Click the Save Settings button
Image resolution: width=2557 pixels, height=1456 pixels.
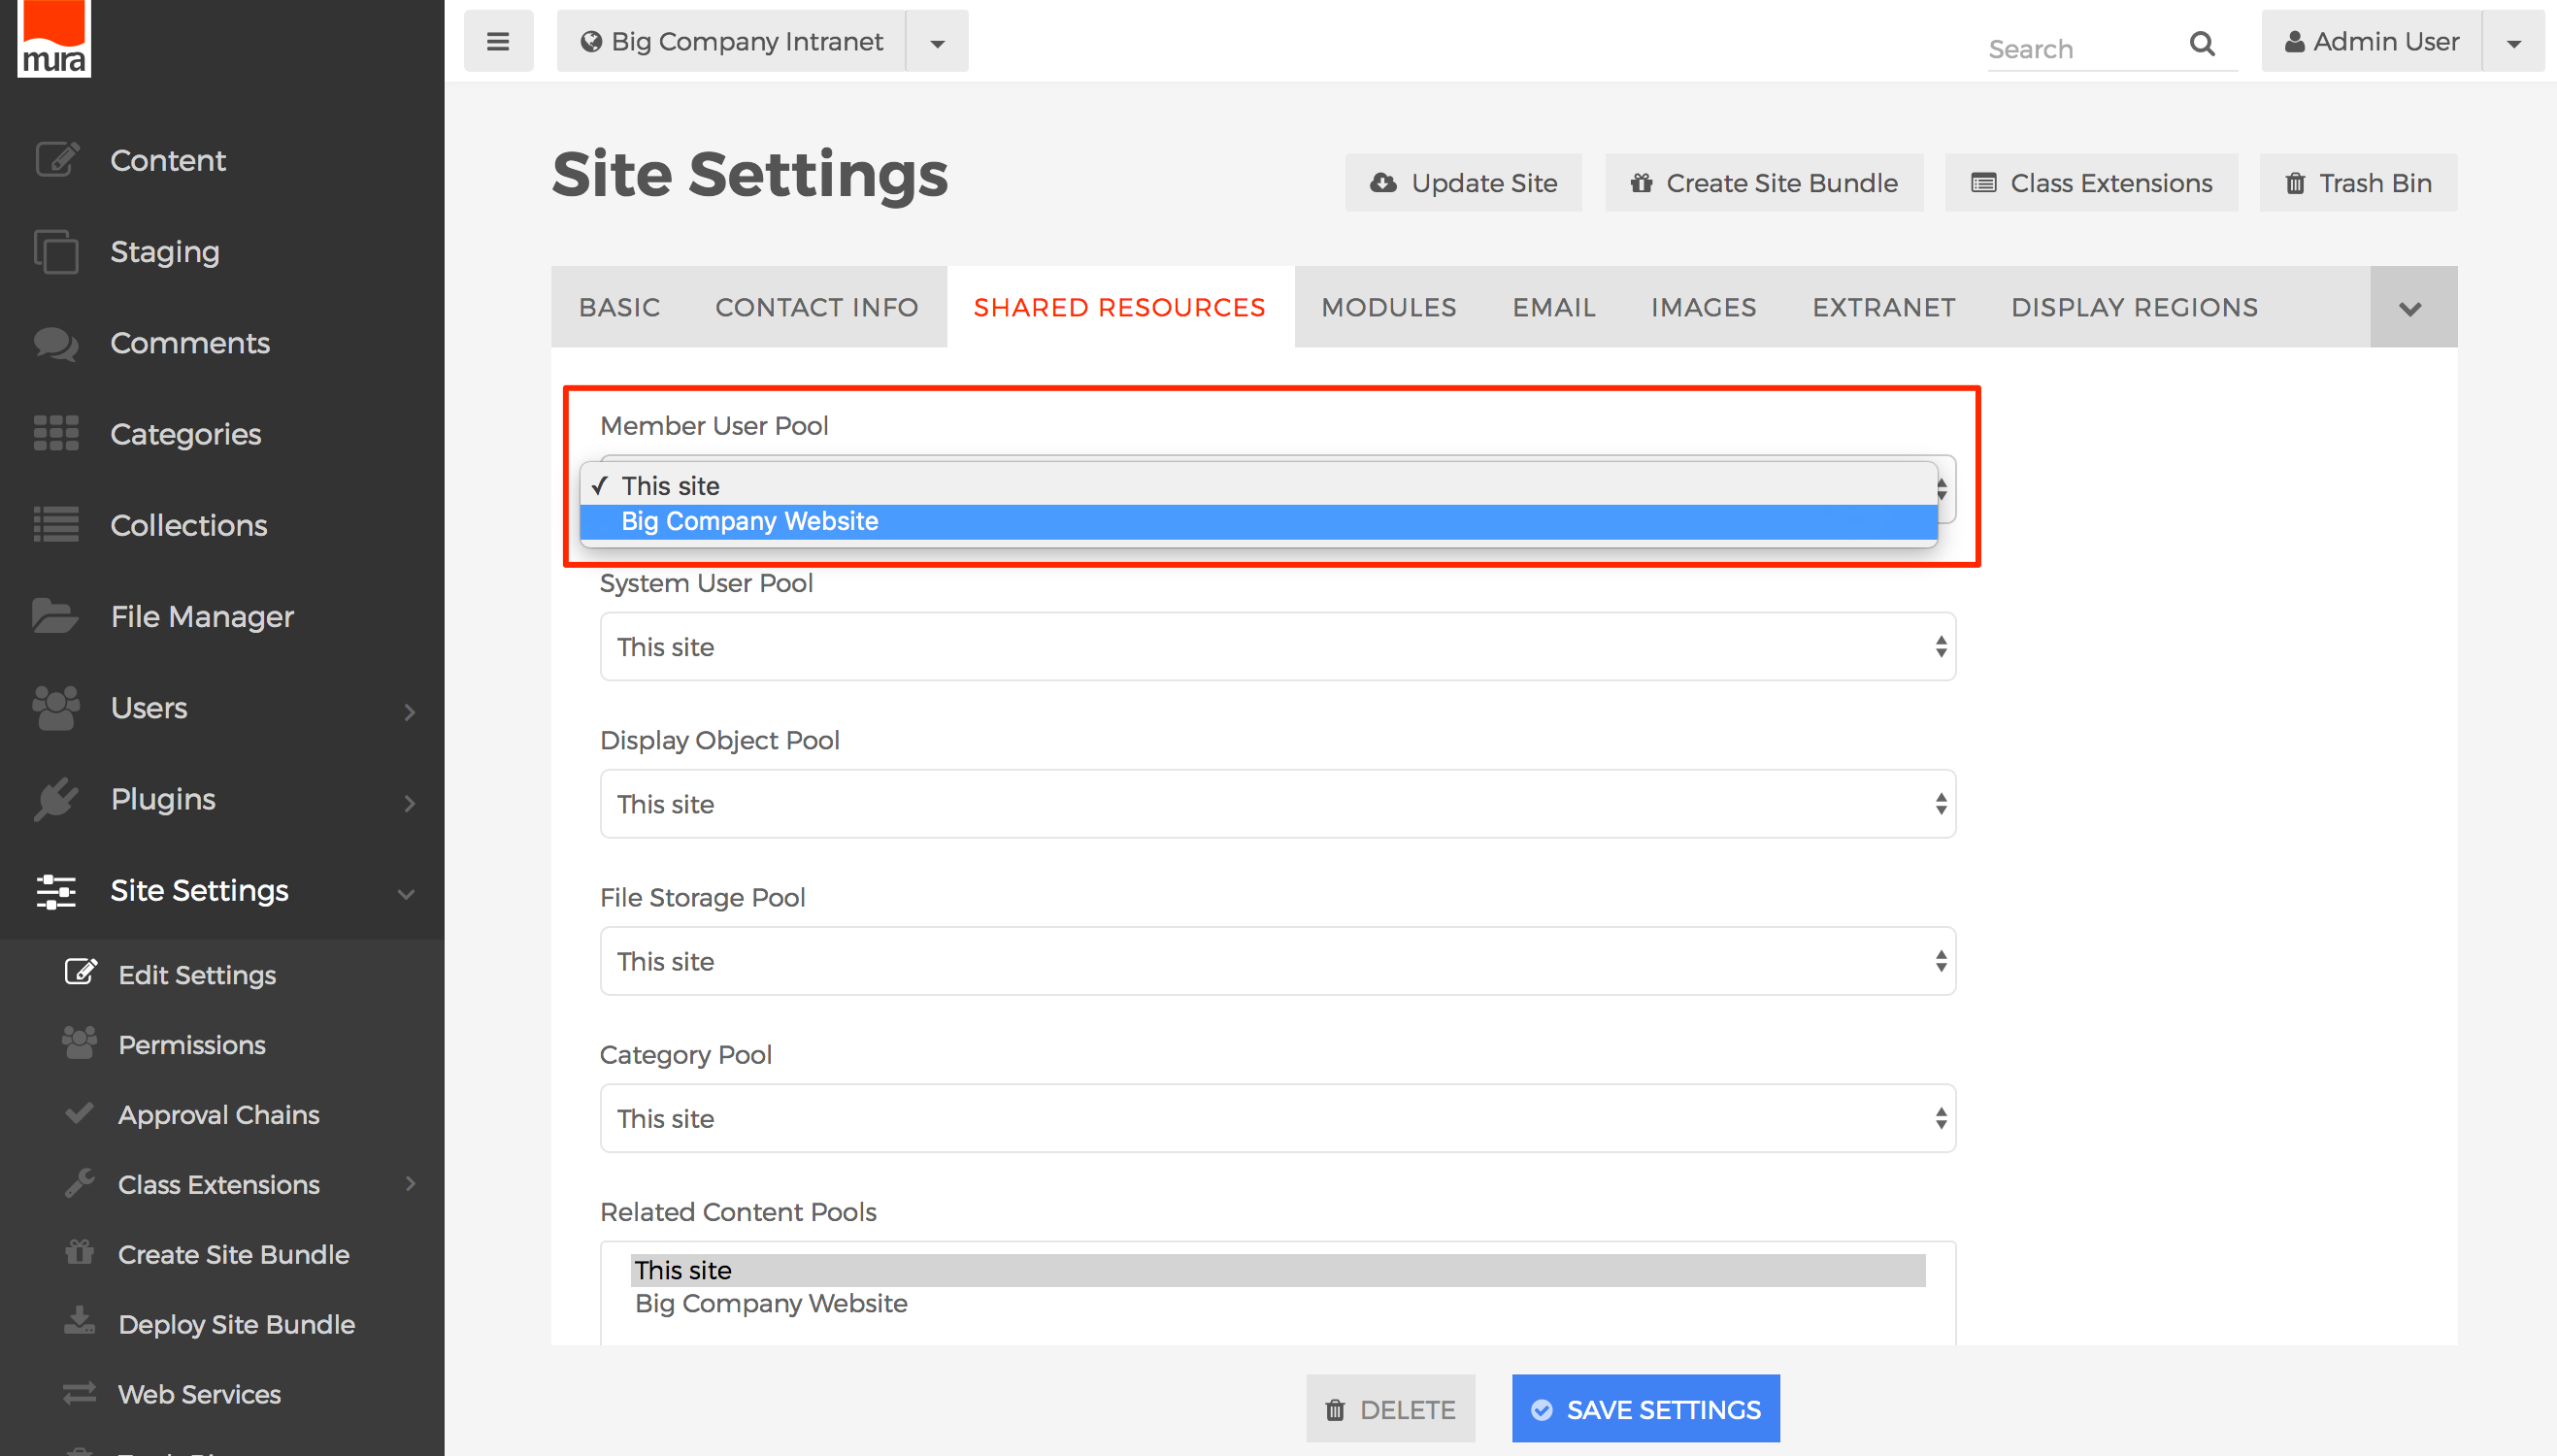click(x=1645, y=1409)
